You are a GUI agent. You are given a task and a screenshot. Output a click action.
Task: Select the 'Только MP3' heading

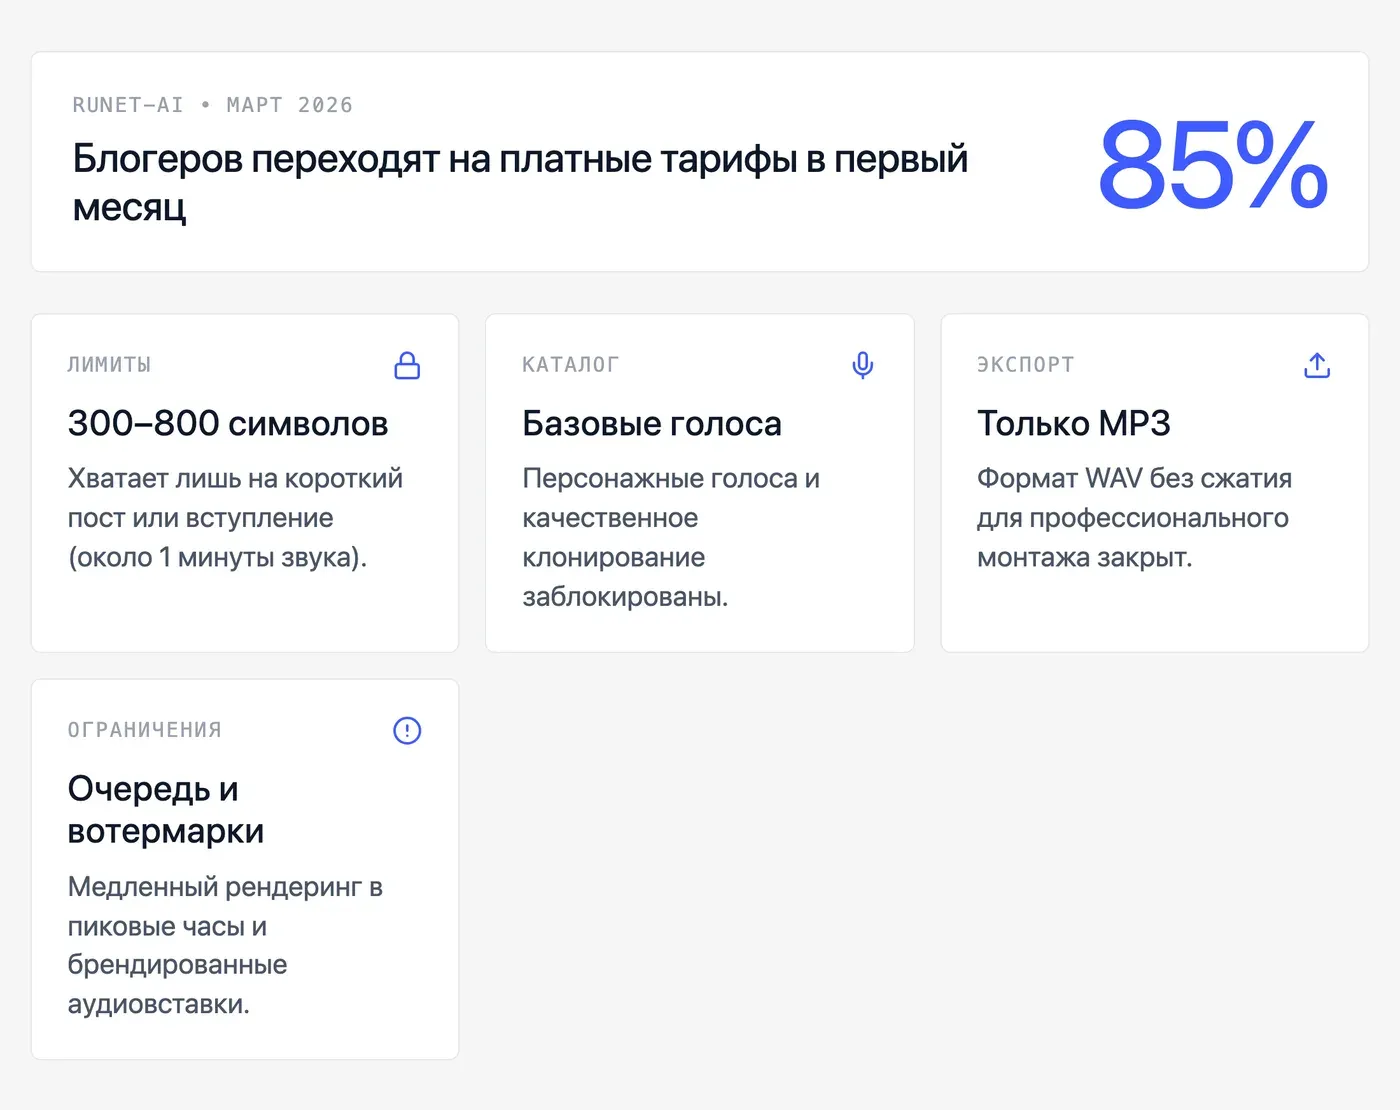[1074, 423]
